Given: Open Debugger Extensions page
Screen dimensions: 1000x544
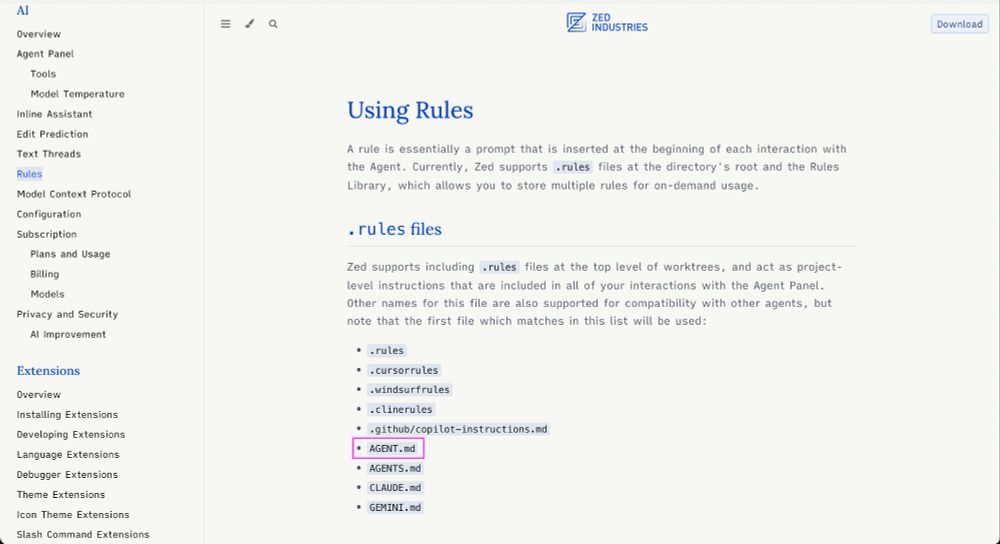Looking at the screenshot, I should coord(68,474).
